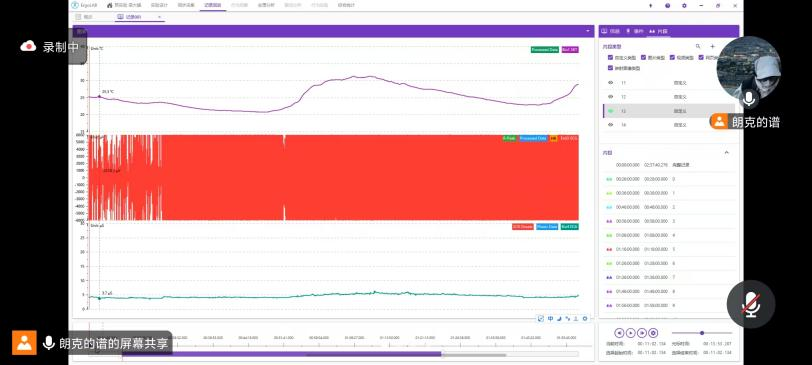
Task: Click the home icon in top navigation
Action: coord(110,5)
